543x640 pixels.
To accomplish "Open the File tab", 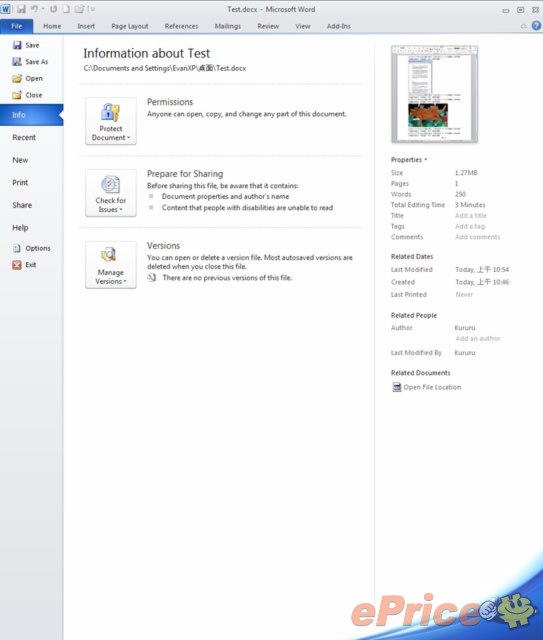I will coord(17,26).
